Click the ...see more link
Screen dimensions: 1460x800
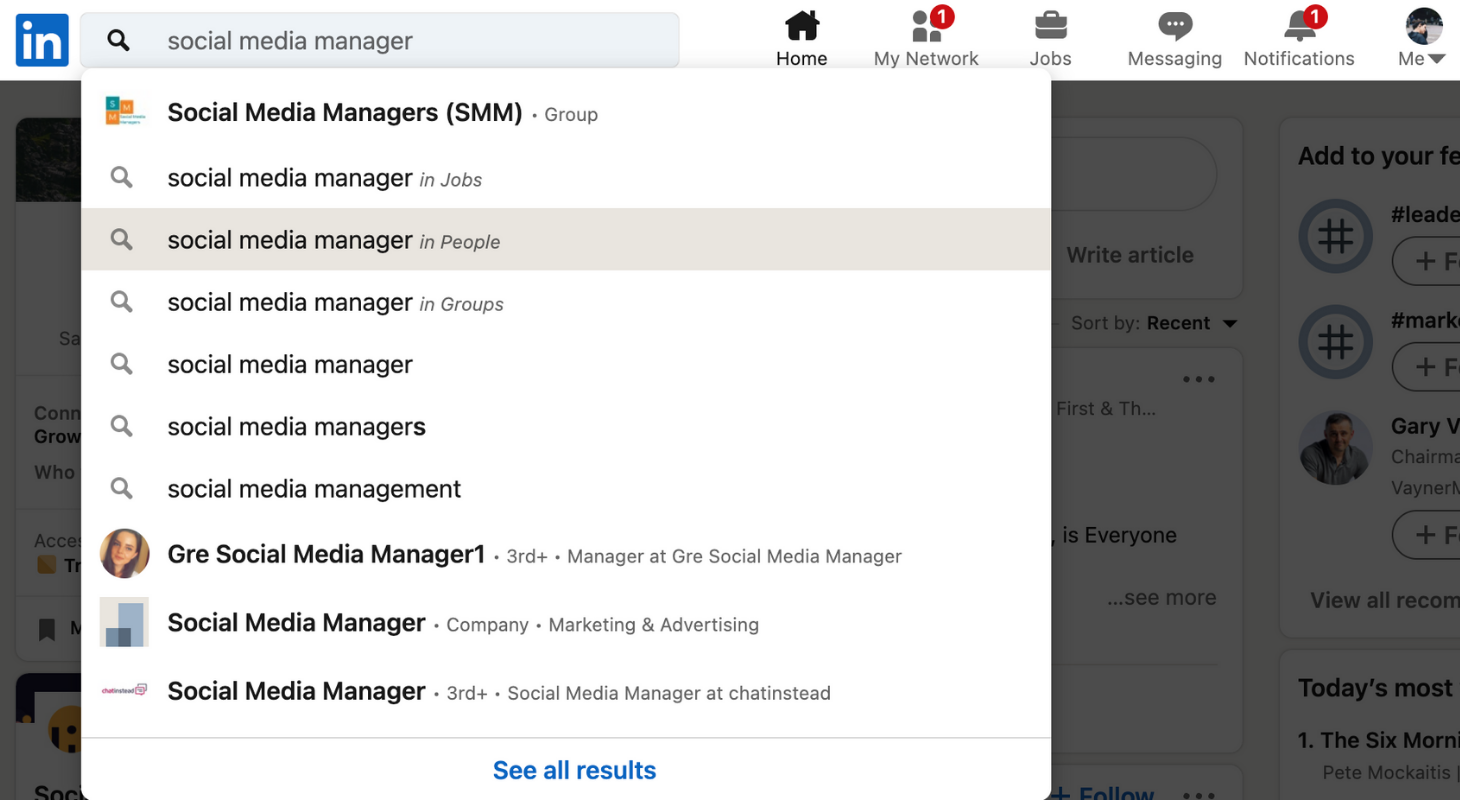coord(1162,598)
